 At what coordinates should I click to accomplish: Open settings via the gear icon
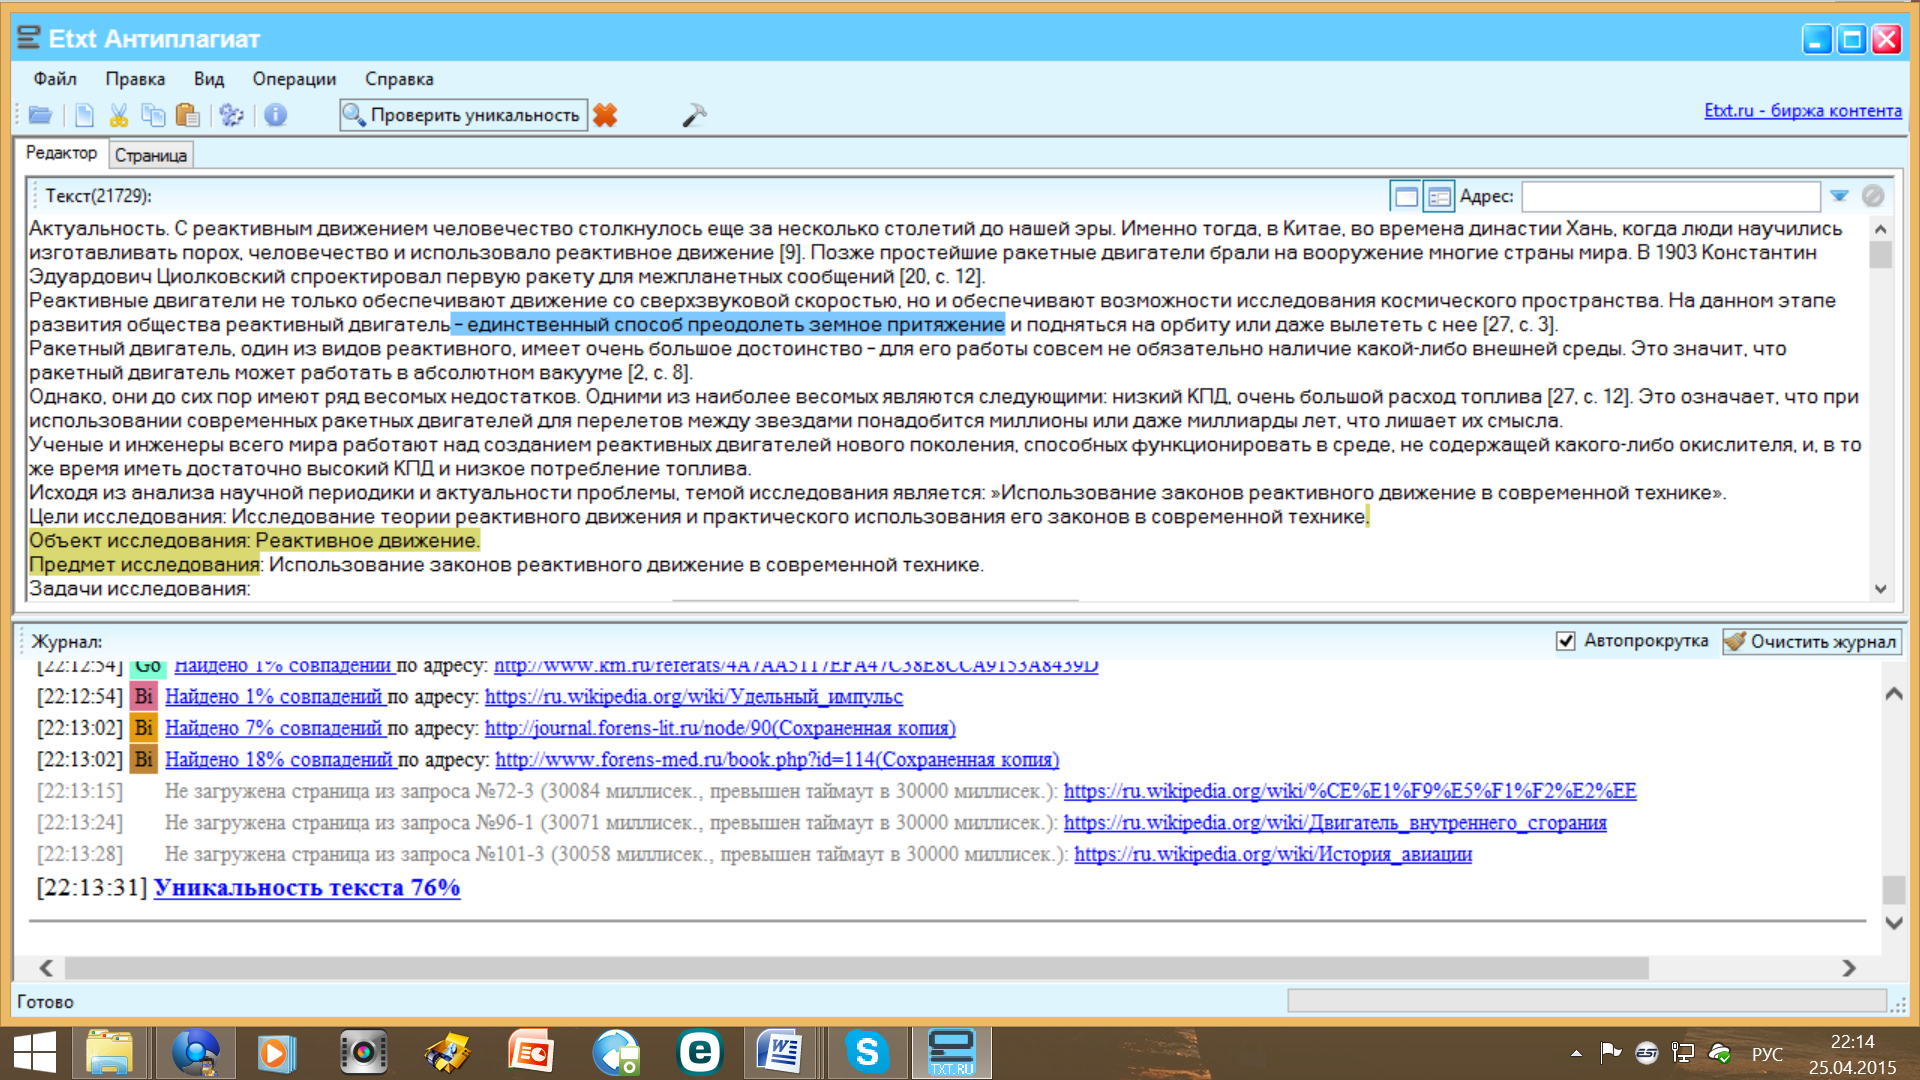(x=232, y=116)
